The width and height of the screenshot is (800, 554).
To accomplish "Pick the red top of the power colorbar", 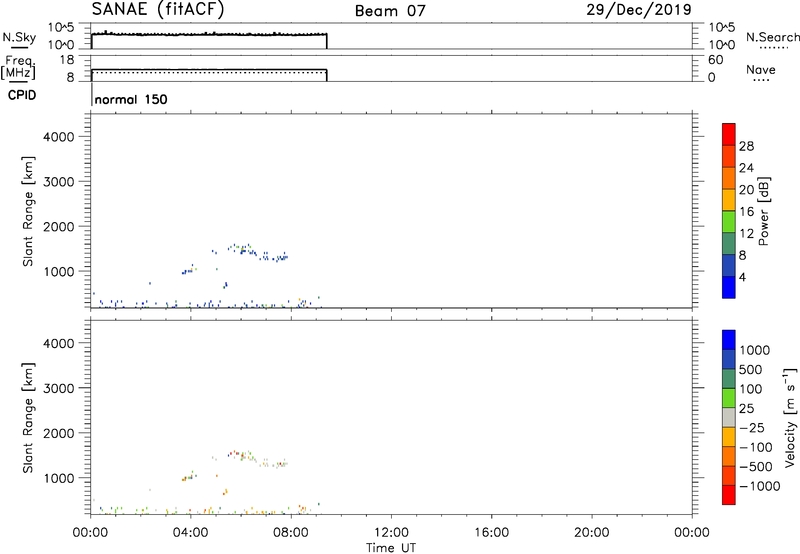I will click(x=729, y=134).
